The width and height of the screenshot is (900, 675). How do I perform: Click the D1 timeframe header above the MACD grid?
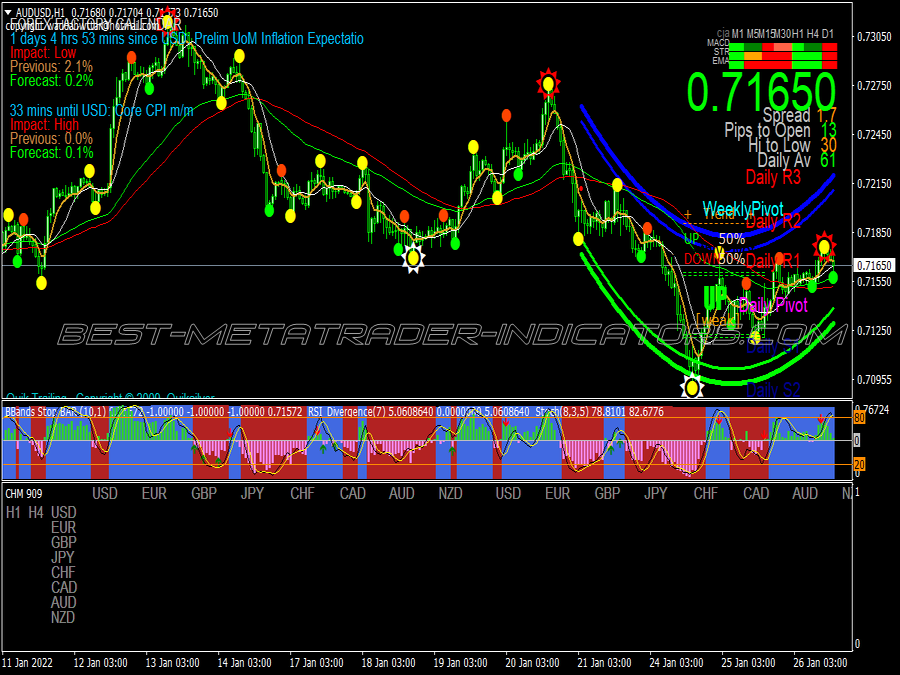click(x=828, y=34)
